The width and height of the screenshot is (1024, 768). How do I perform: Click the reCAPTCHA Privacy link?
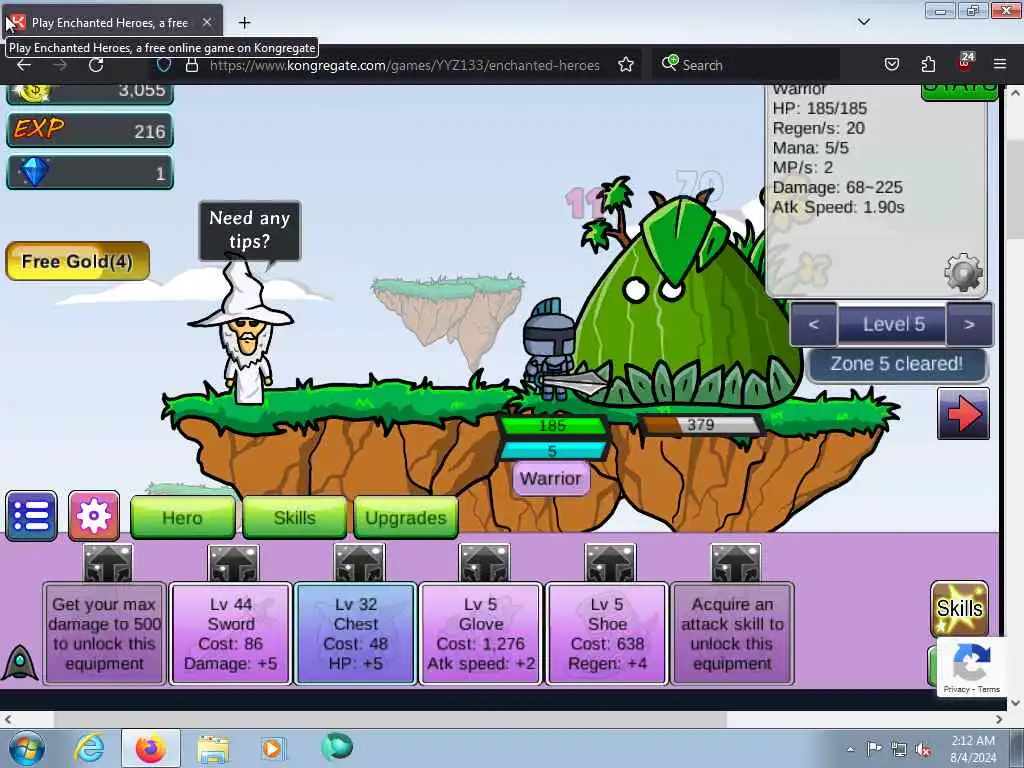pos(956,689)
